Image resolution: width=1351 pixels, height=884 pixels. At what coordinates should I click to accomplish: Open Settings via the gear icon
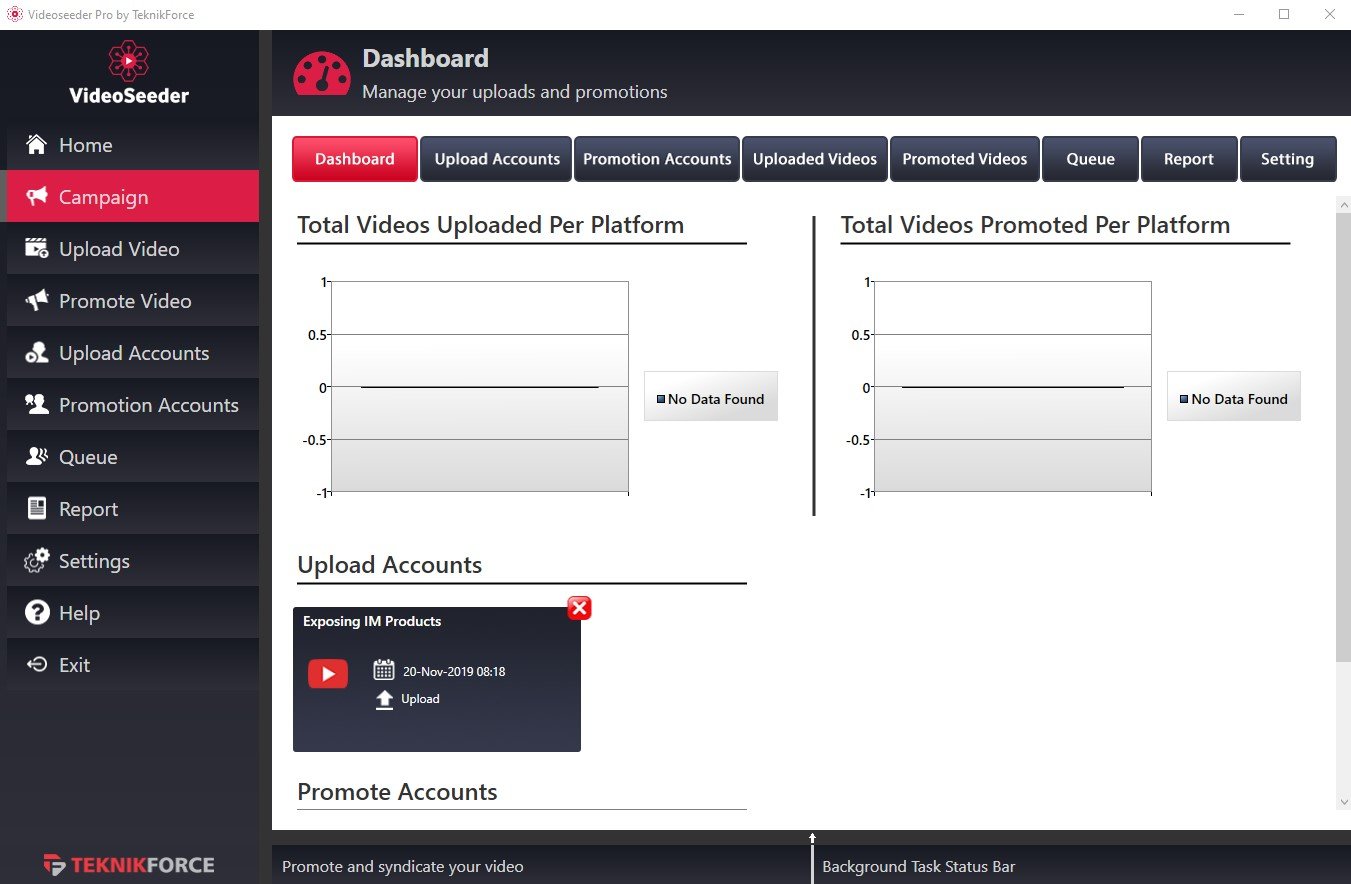[37, 561]
